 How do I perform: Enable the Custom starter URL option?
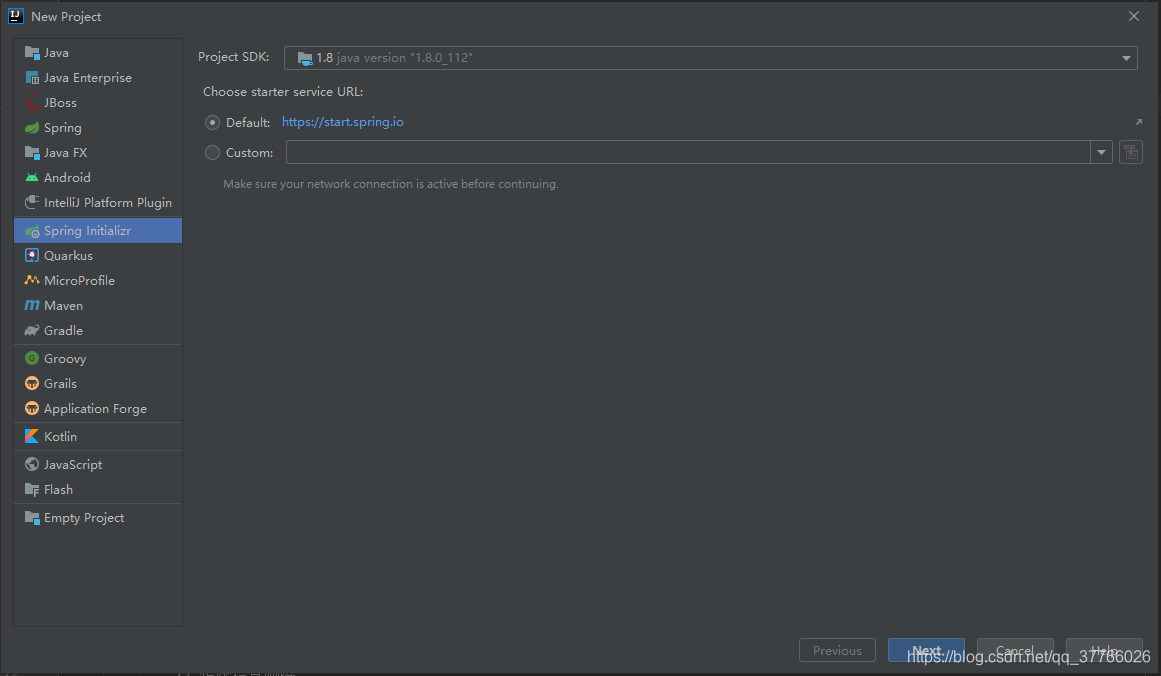[212, 152]
